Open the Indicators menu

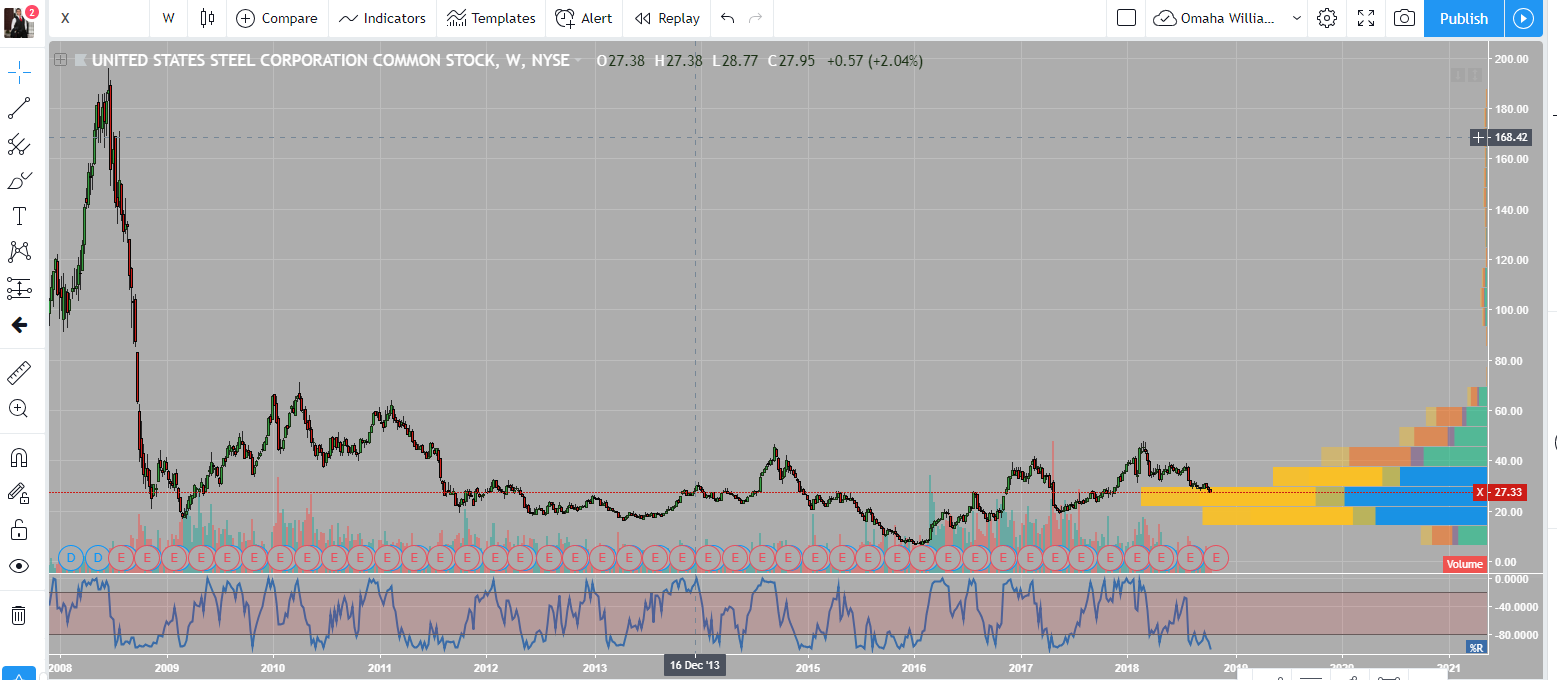(x=382, y=18)
